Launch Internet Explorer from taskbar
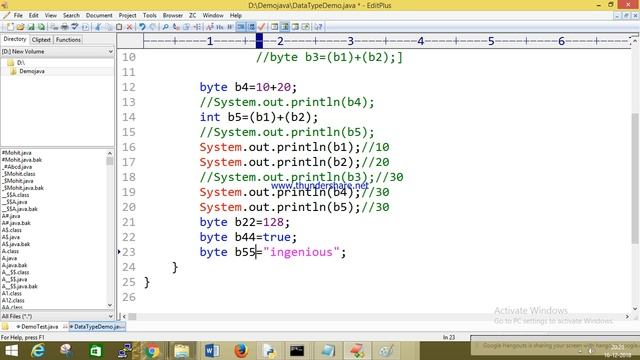The width and height of the screenshot is (640, 360). (x=38, y=351)
